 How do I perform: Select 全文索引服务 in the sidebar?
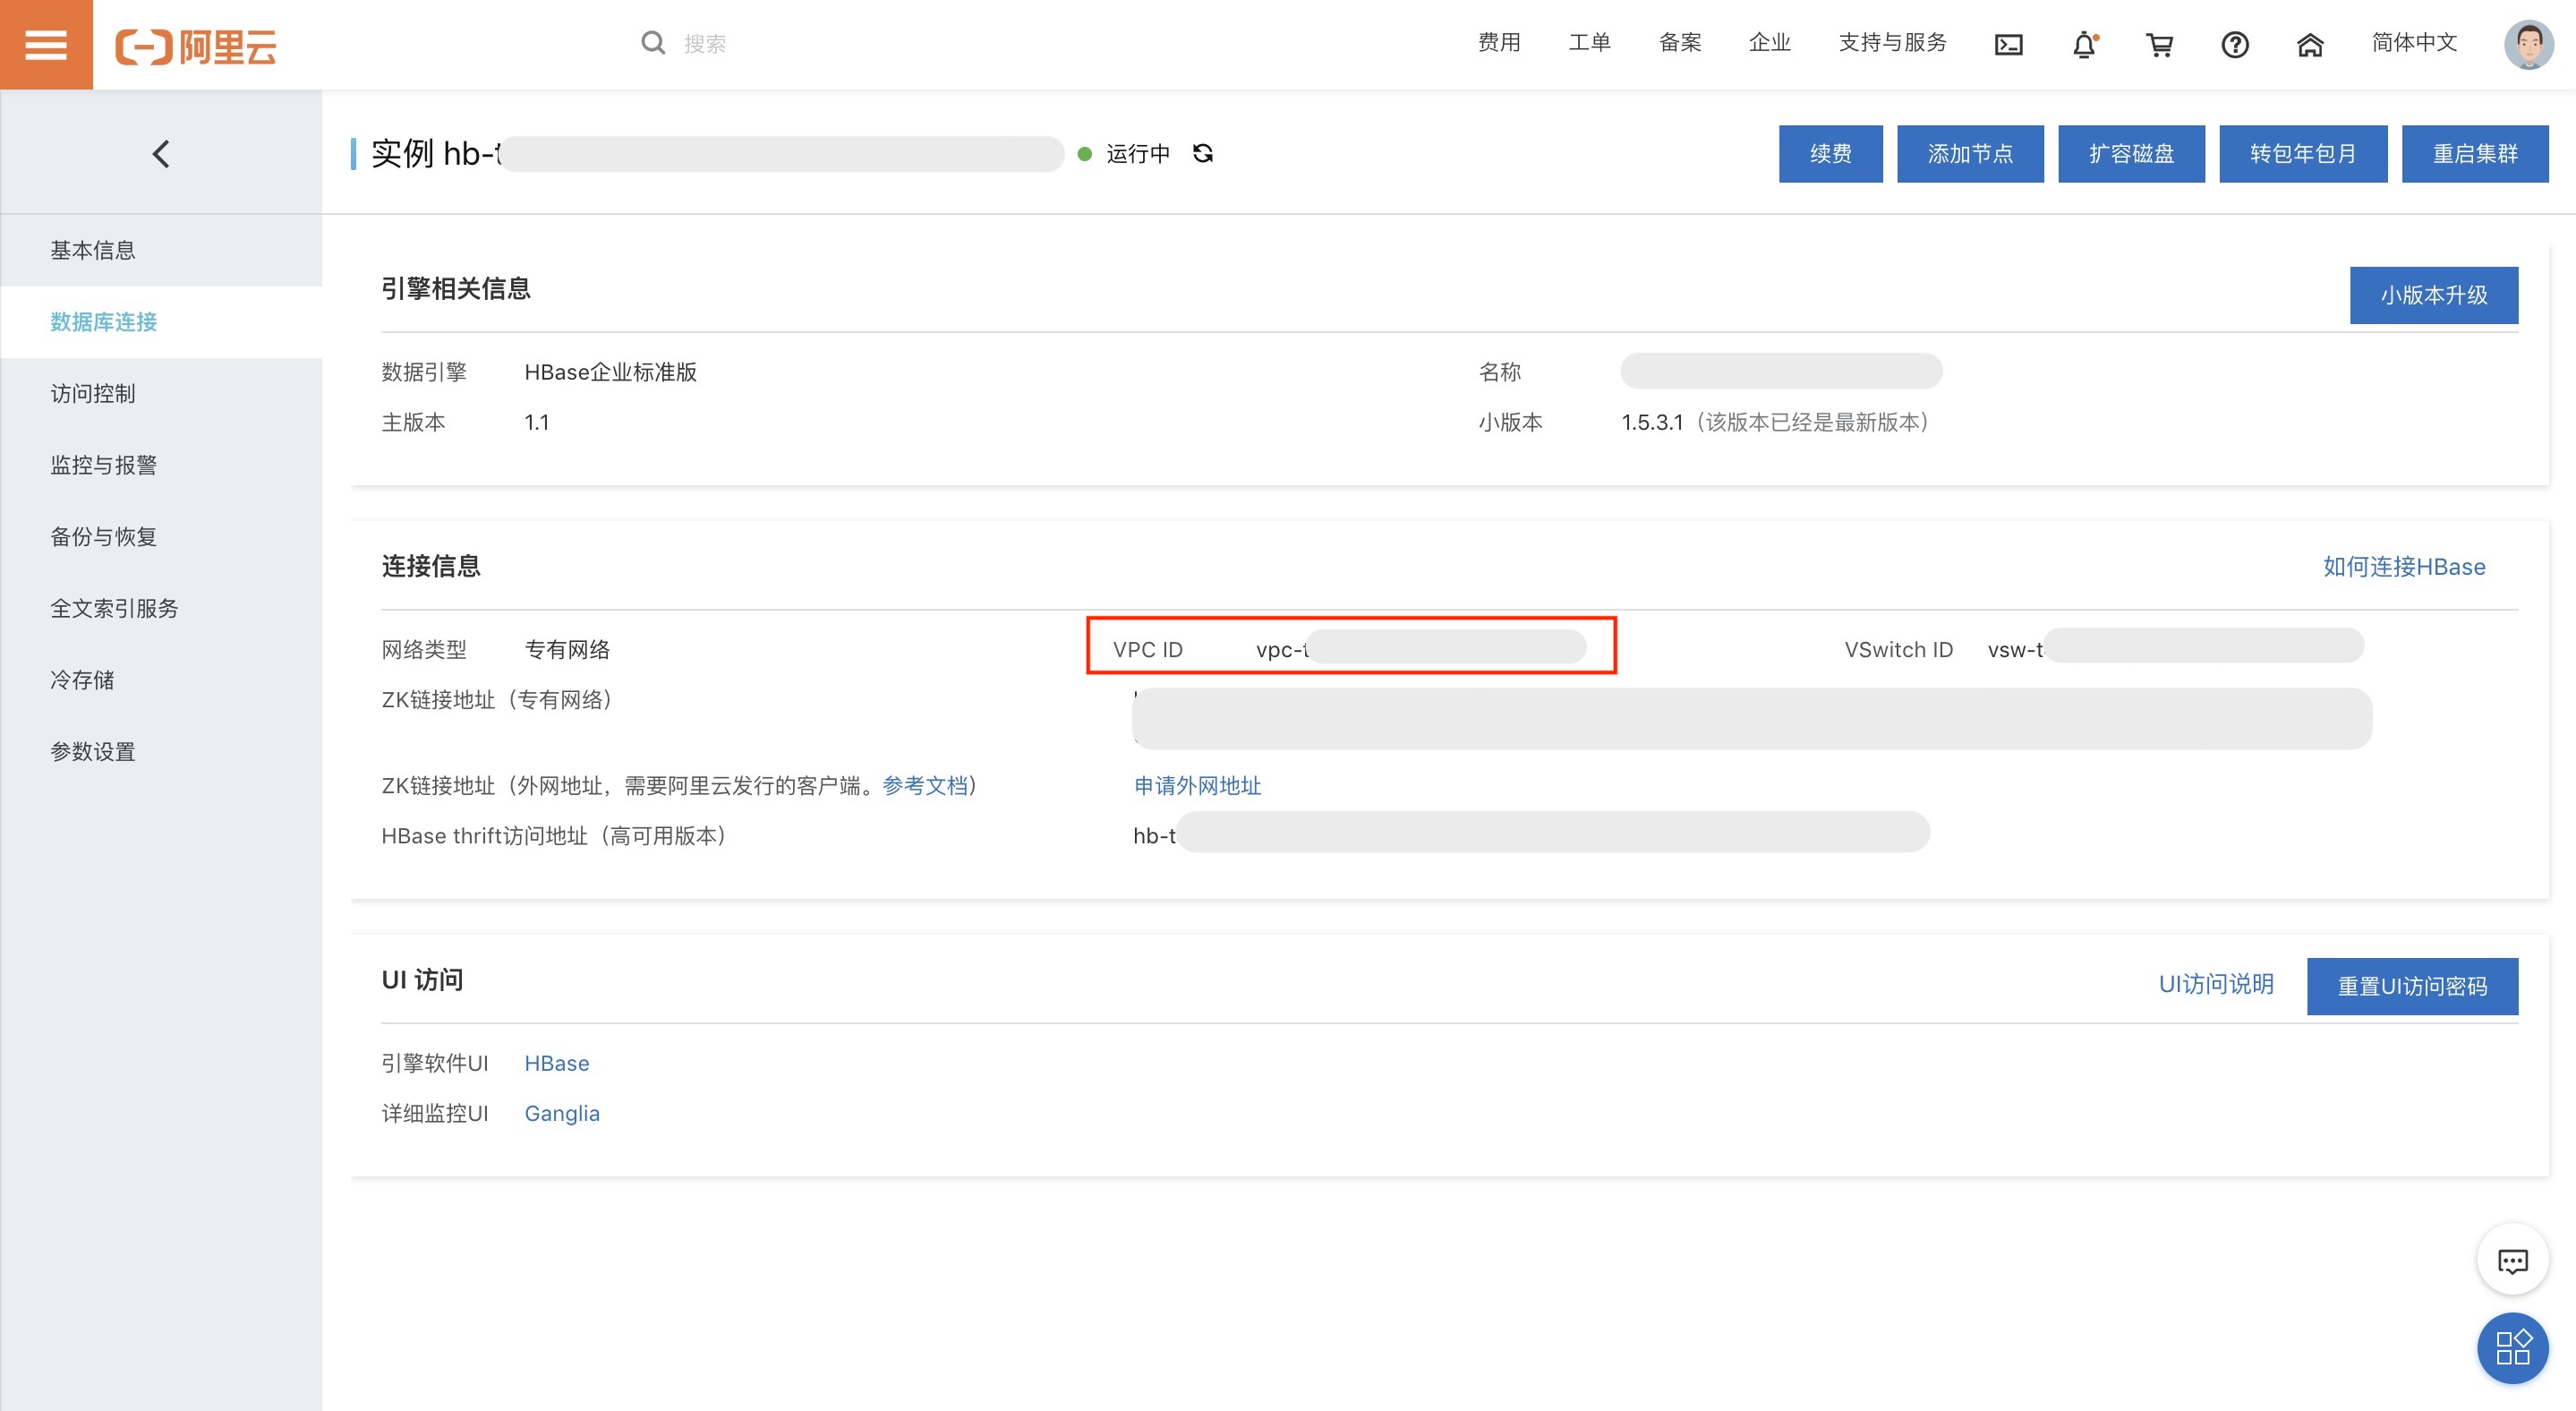(x=161, y=608)
